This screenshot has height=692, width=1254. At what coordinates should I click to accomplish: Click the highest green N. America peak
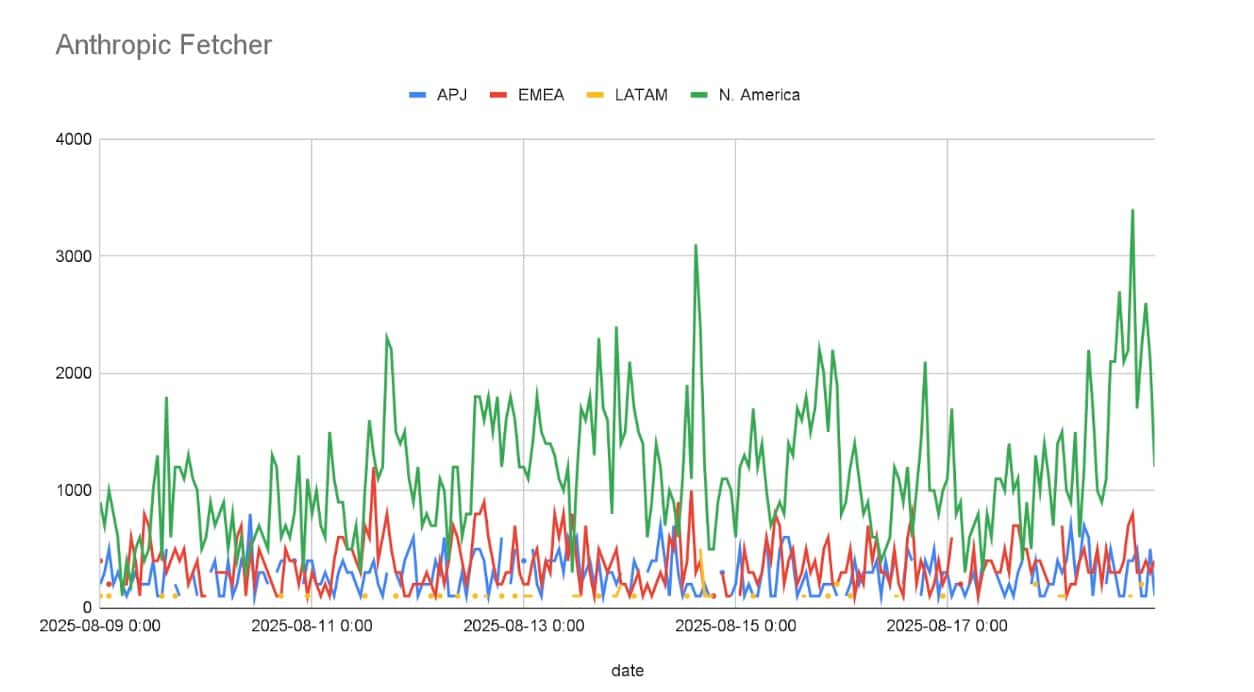1132,211
